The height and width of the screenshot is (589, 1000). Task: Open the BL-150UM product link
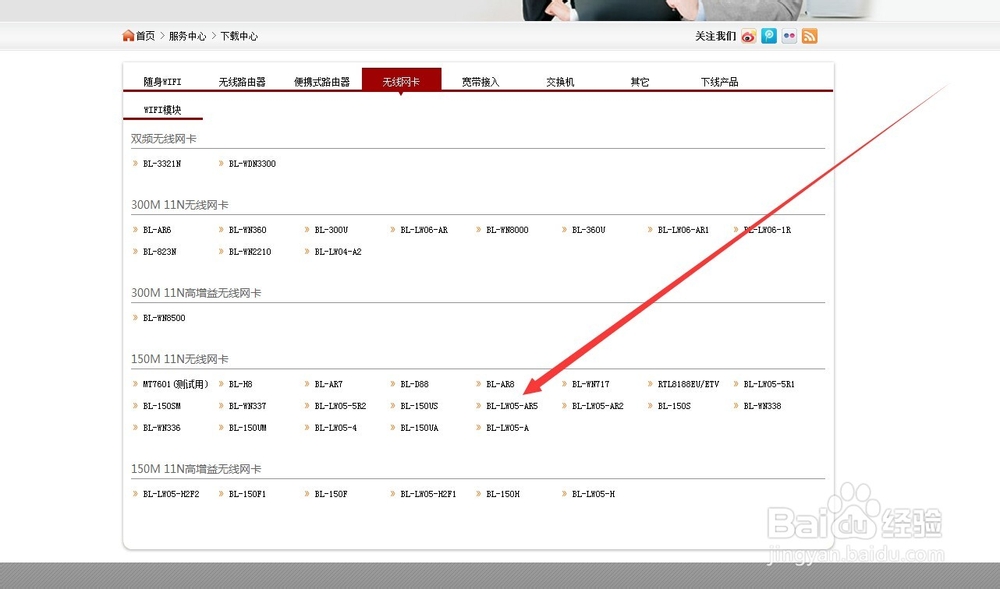(x=247, y=428)
